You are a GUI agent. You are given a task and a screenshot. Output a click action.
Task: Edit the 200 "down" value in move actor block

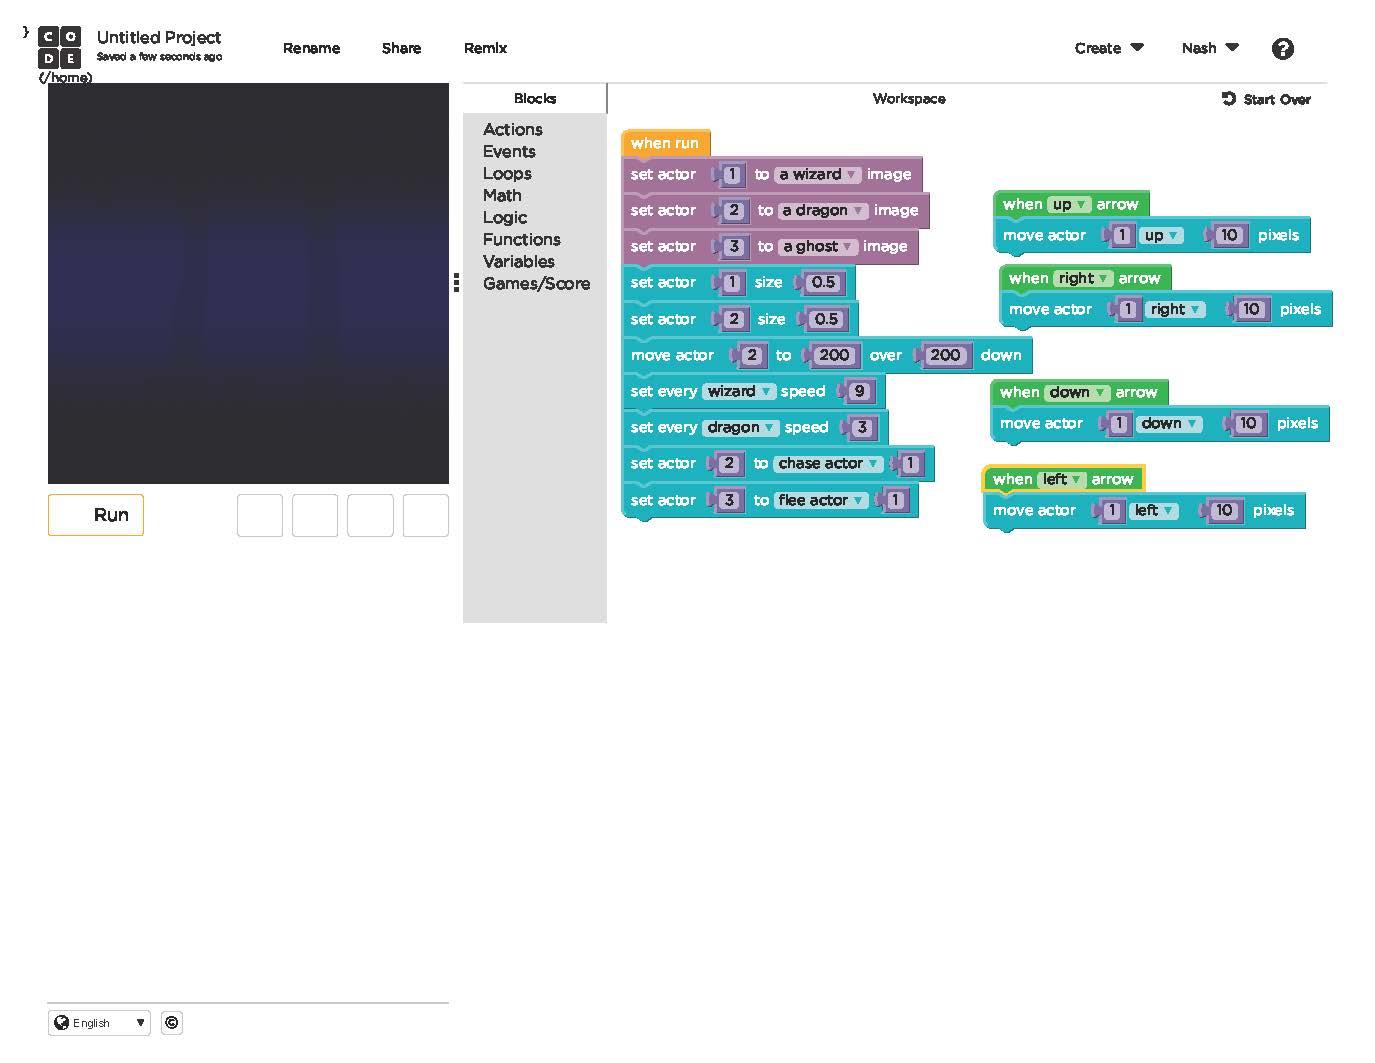click(x=945, y=355)
